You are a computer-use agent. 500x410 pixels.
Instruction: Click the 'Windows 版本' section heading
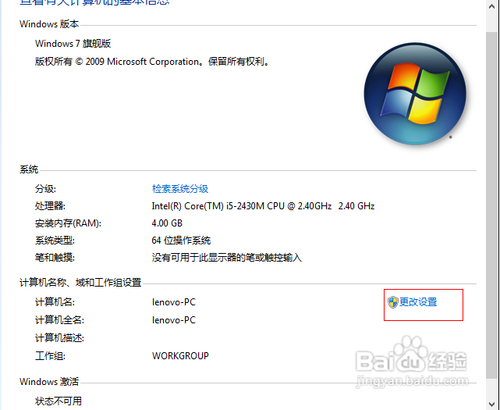tap(49, 24)
